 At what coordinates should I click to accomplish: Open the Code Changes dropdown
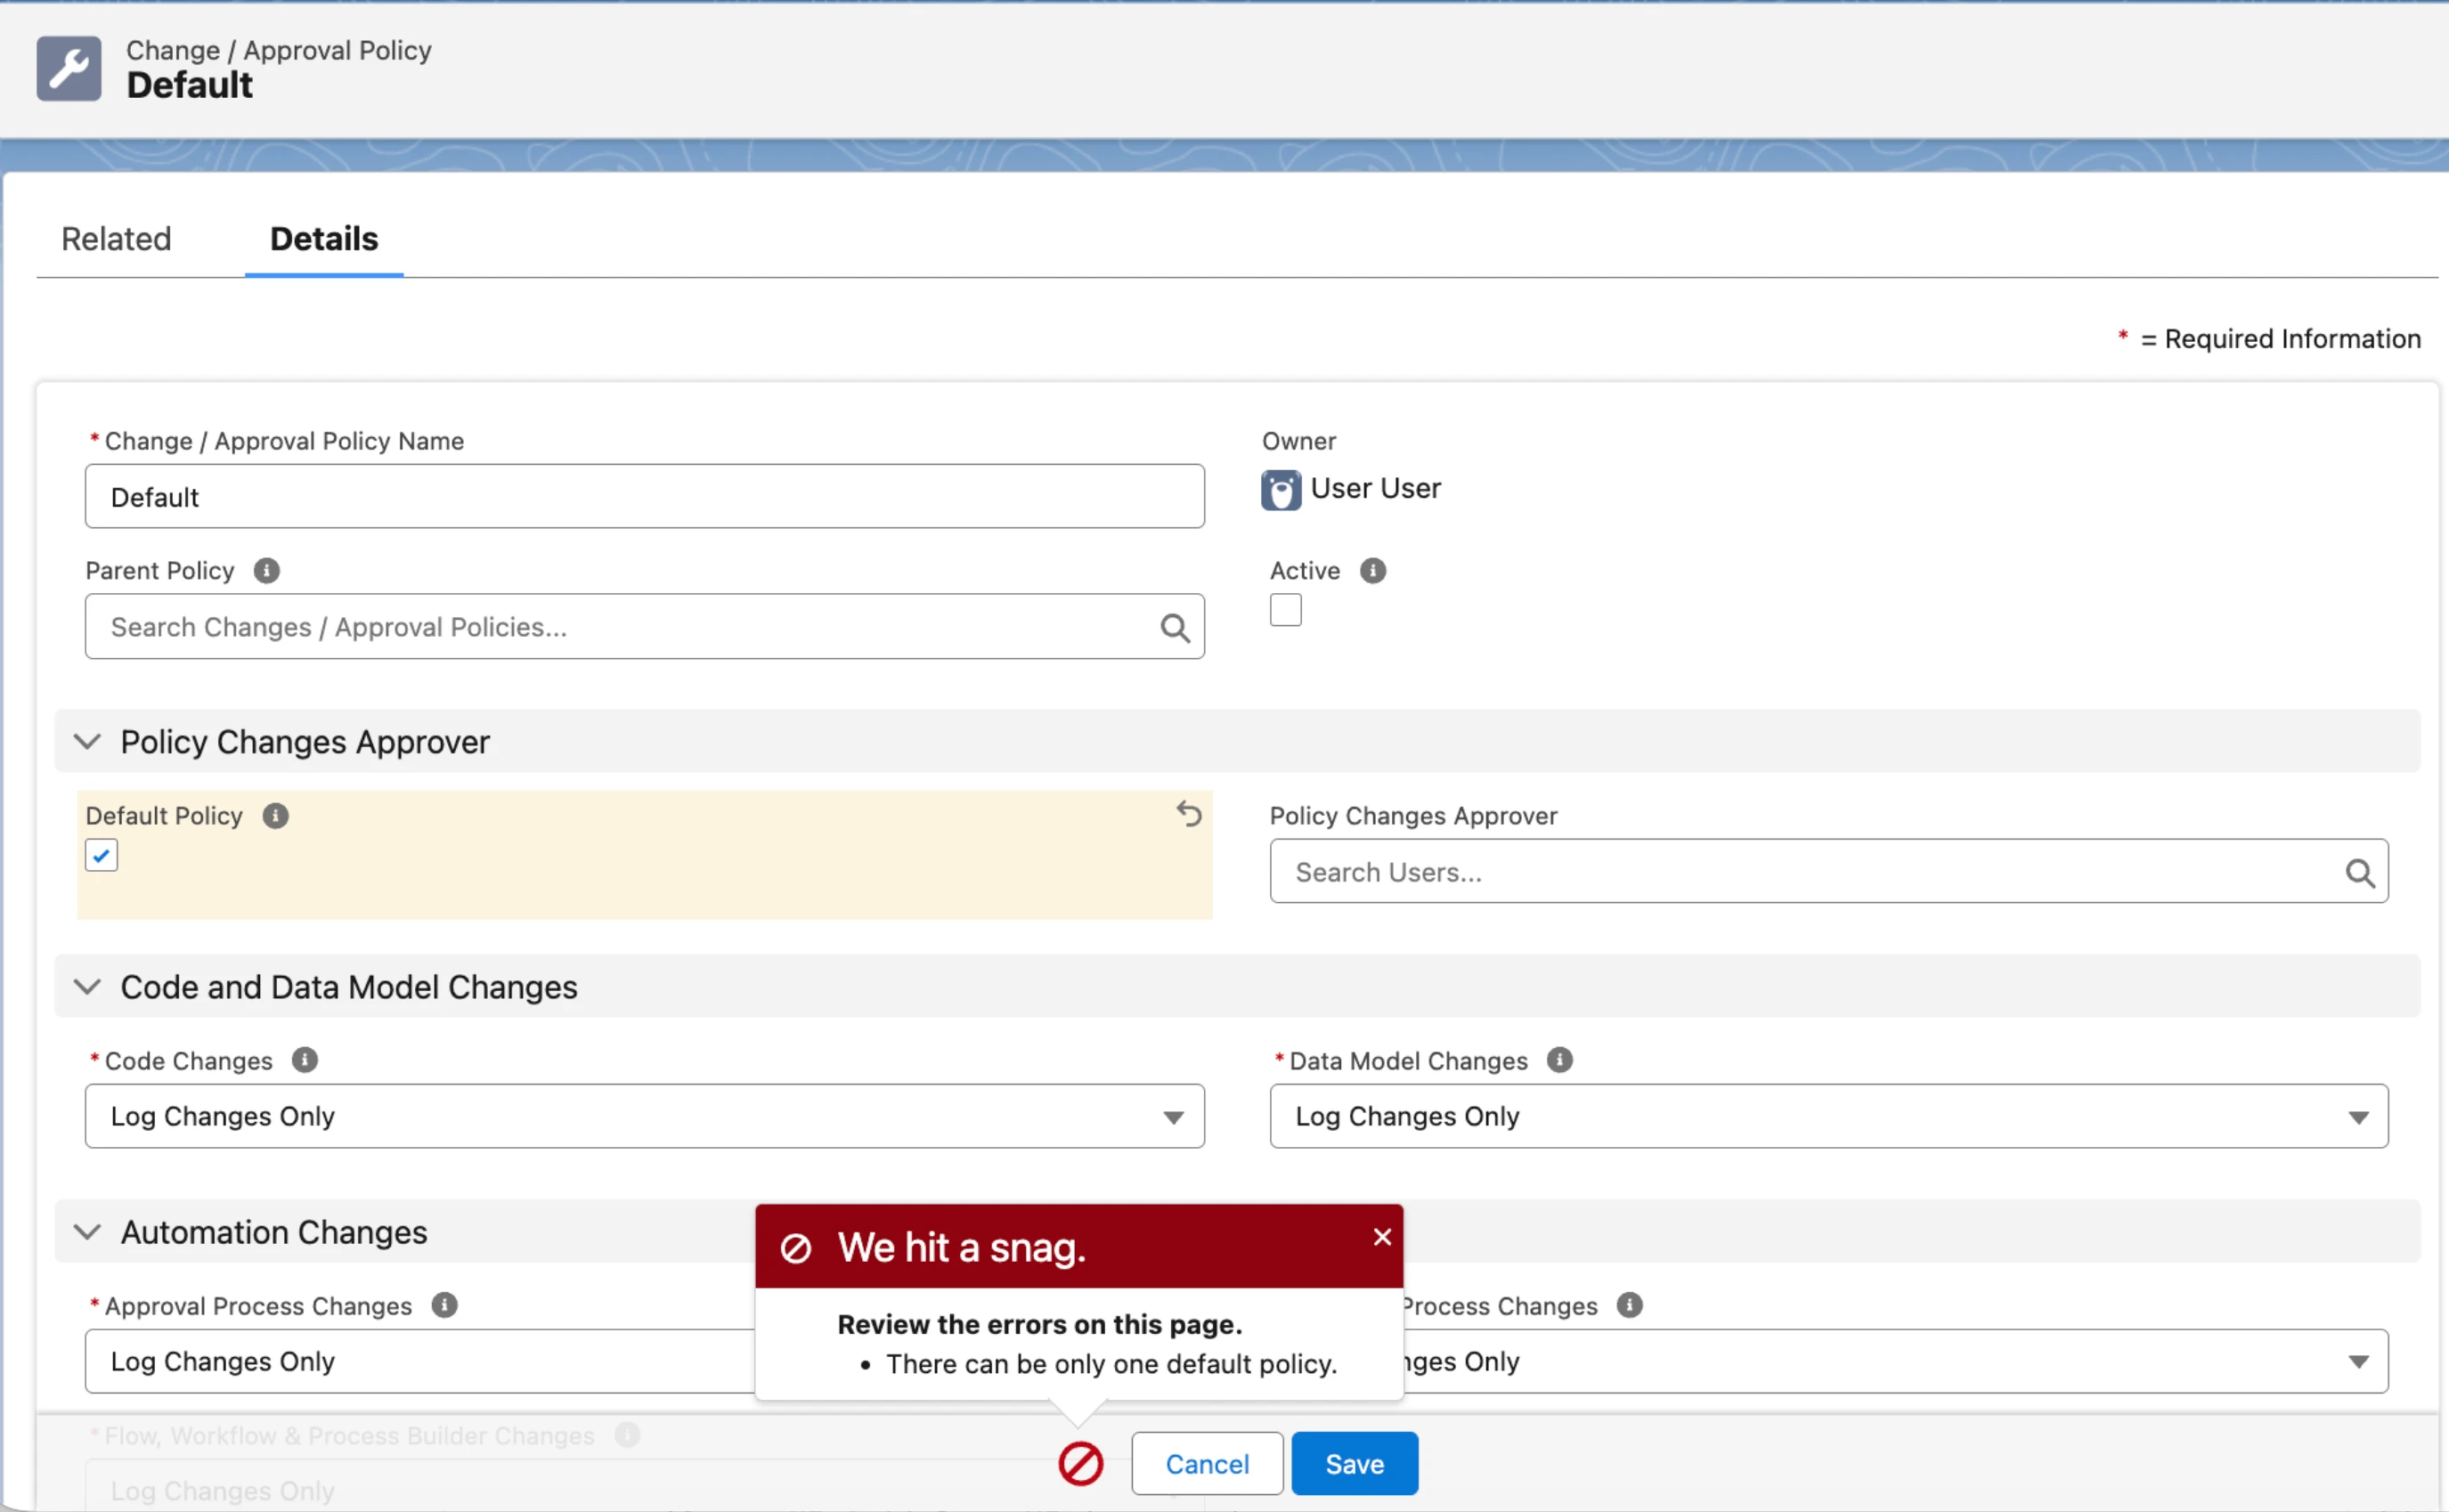coord(645,1117)
